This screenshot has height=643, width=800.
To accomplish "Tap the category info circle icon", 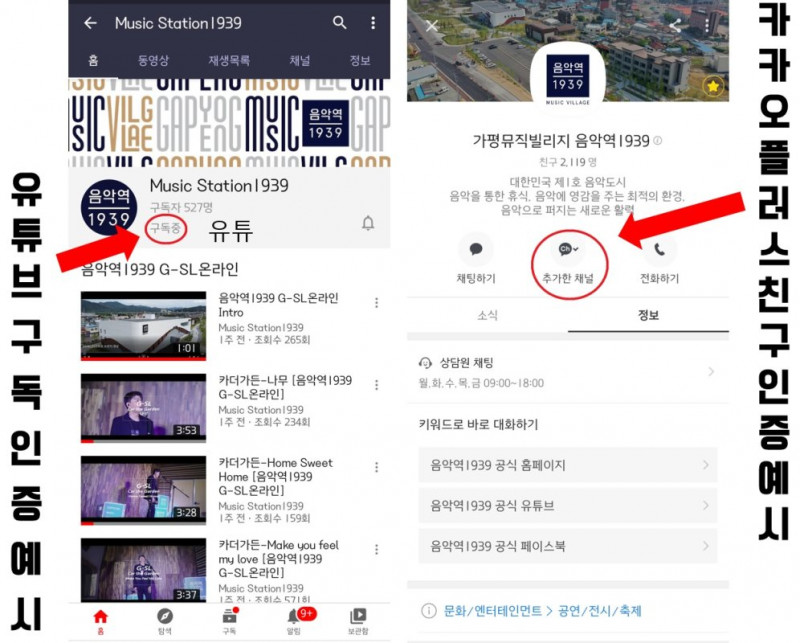I will (429, 610).
